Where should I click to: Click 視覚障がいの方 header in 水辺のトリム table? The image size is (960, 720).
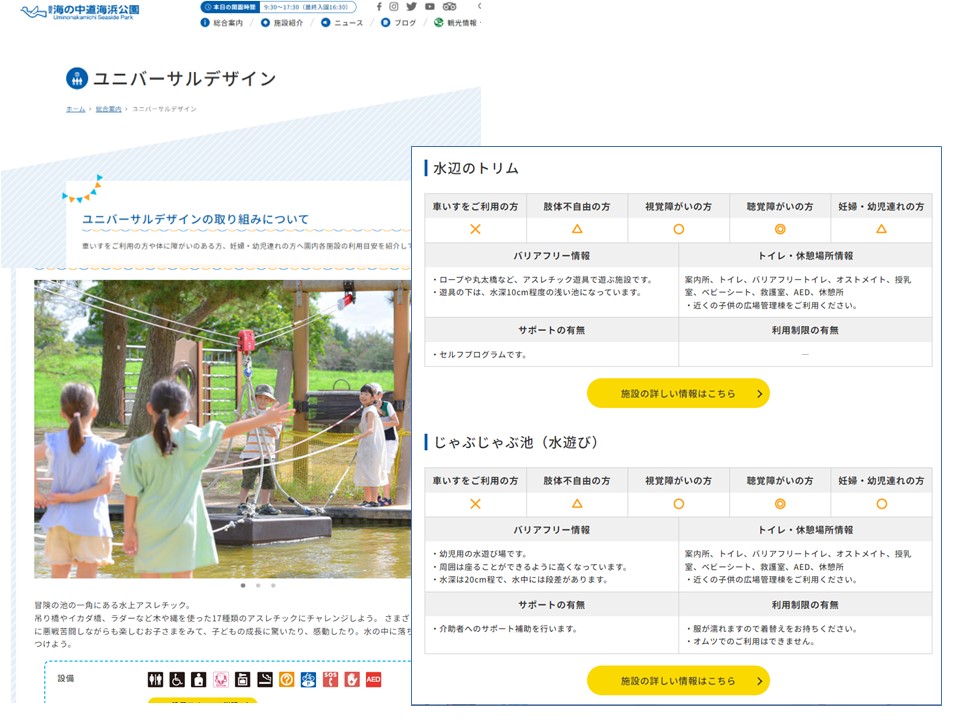click(678, 207)
